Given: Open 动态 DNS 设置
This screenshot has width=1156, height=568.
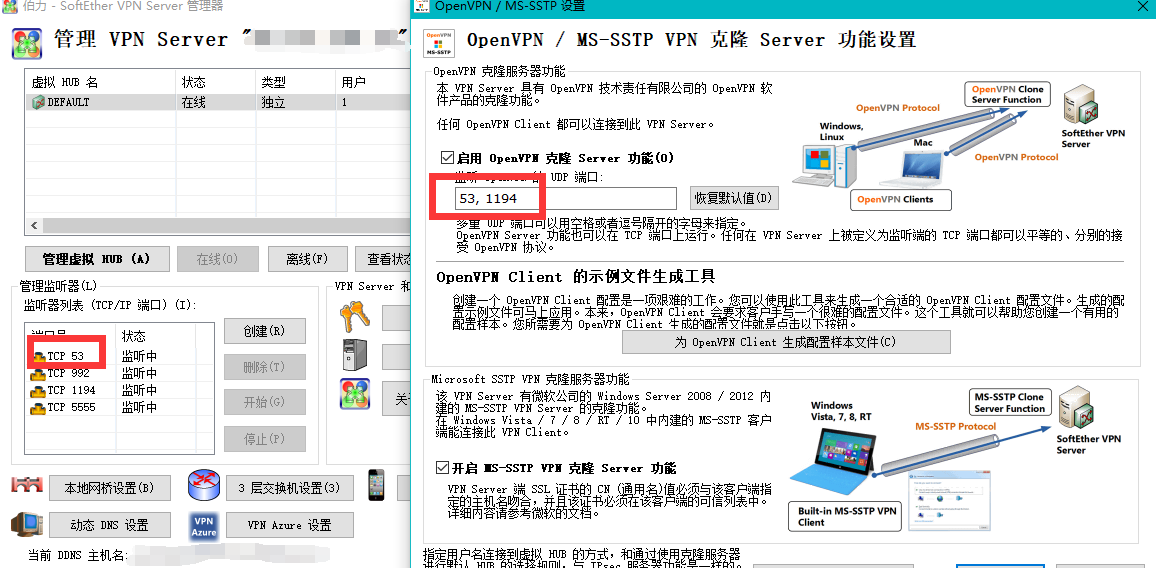Looking at the screenshot, I should (110, 525).
